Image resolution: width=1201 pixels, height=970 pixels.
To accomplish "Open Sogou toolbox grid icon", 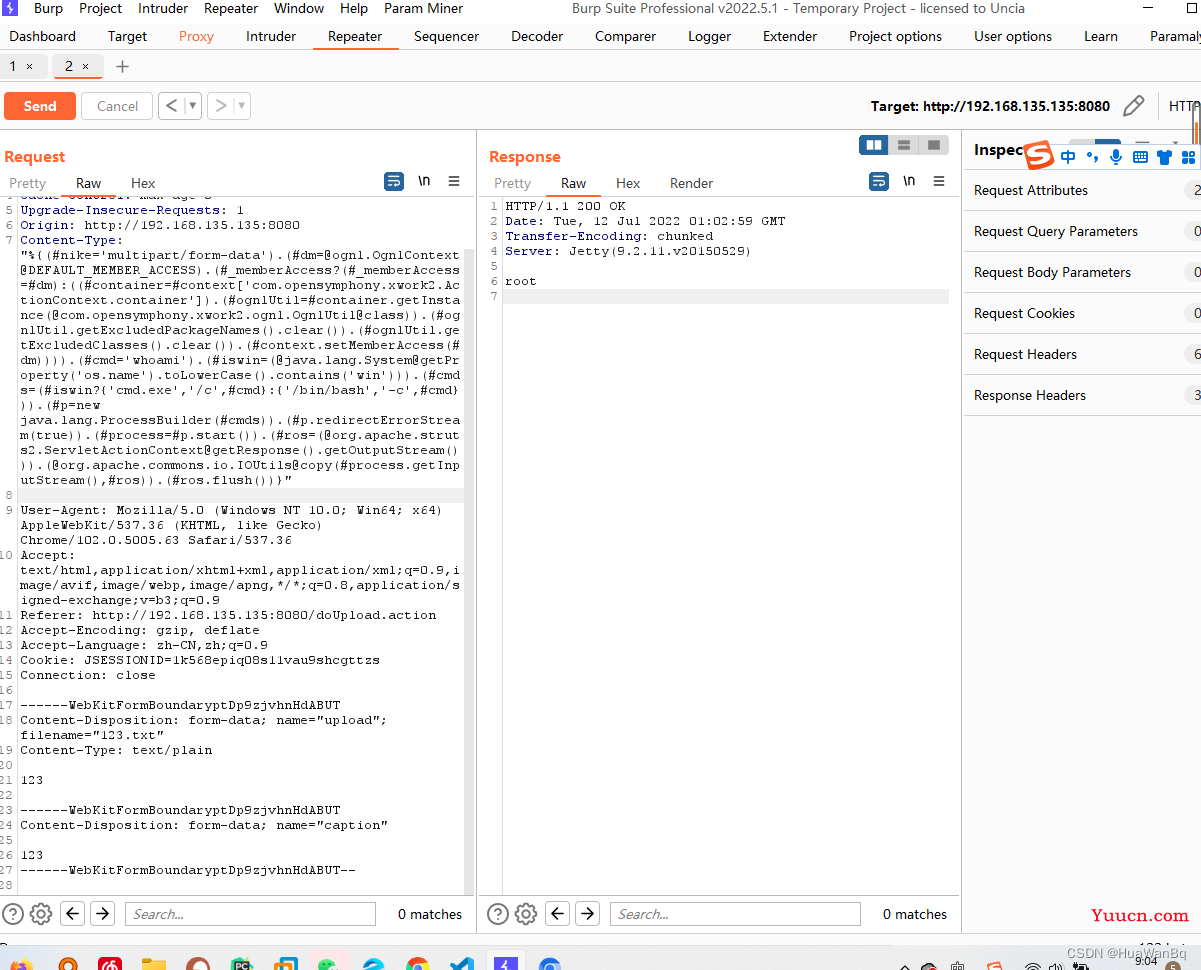I will point(1188,157).
